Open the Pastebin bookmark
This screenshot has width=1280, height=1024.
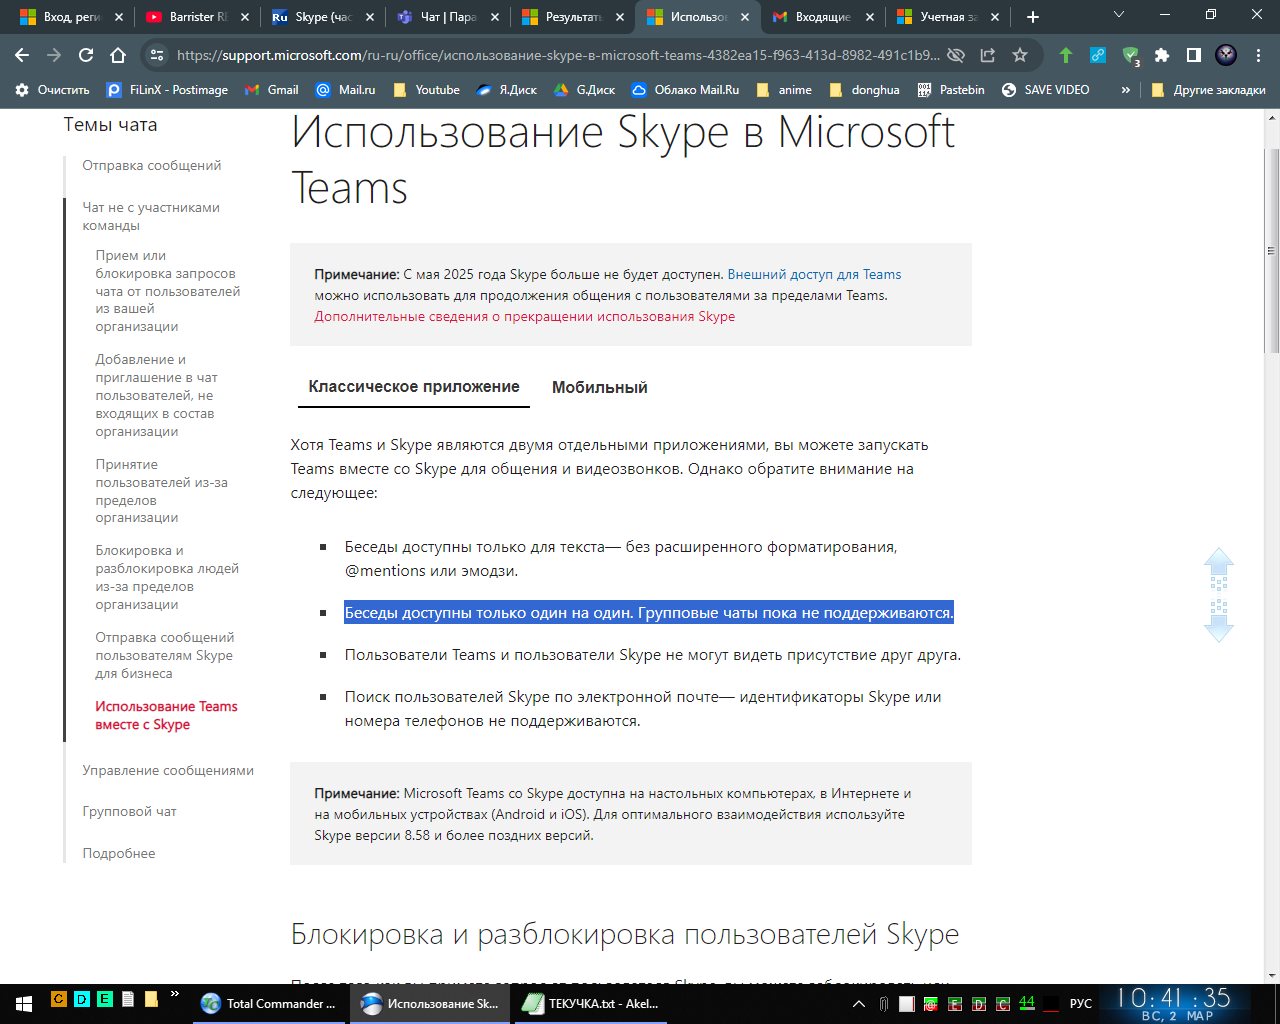pyautogui.click(x=950, y=89)
